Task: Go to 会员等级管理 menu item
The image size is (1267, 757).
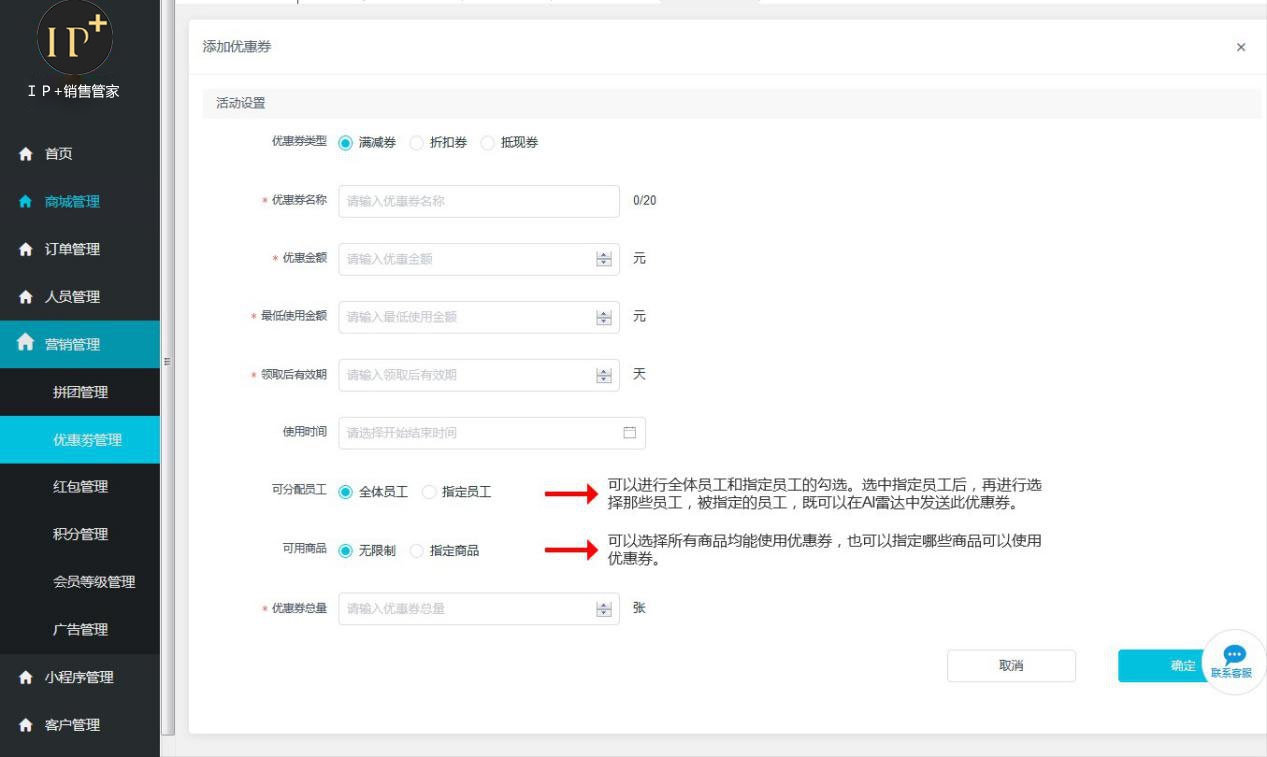Action: click(94, 582)
